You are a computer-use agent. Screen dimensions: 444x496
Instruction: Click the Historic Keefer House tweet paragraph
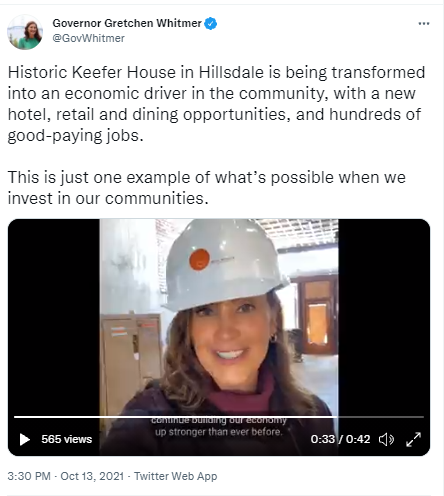(216, 104)
